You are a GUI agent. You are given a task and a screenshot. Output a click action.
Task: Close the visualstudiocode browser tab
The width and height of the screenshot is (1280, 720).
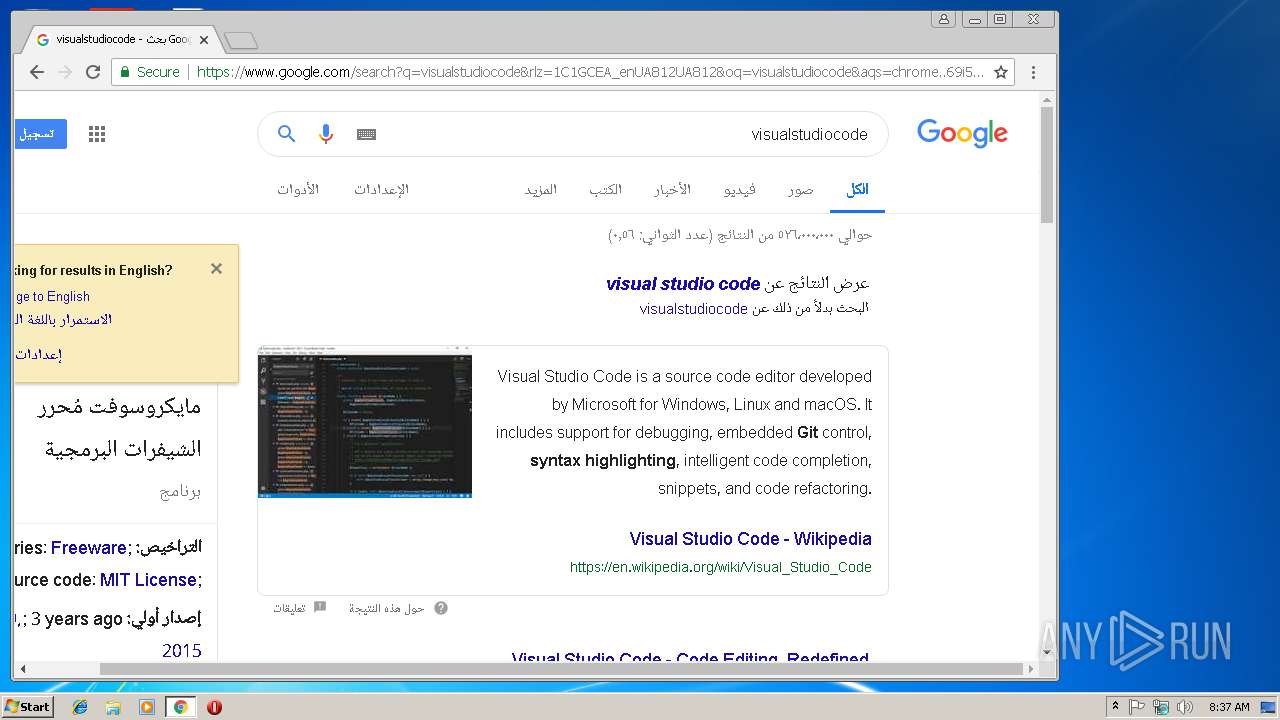point(204,40)
